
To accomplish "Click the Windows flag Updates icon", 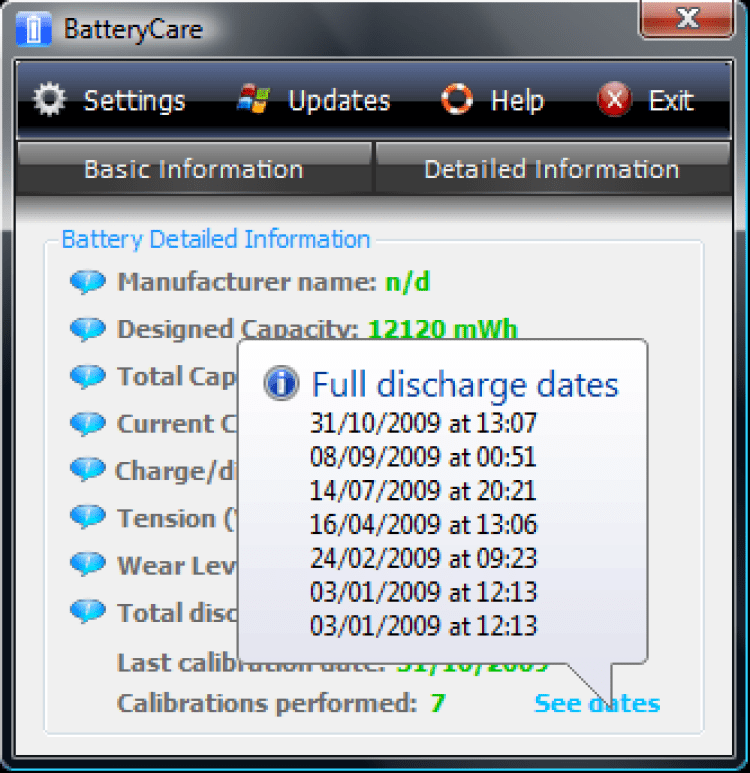I will click(253, 99).
